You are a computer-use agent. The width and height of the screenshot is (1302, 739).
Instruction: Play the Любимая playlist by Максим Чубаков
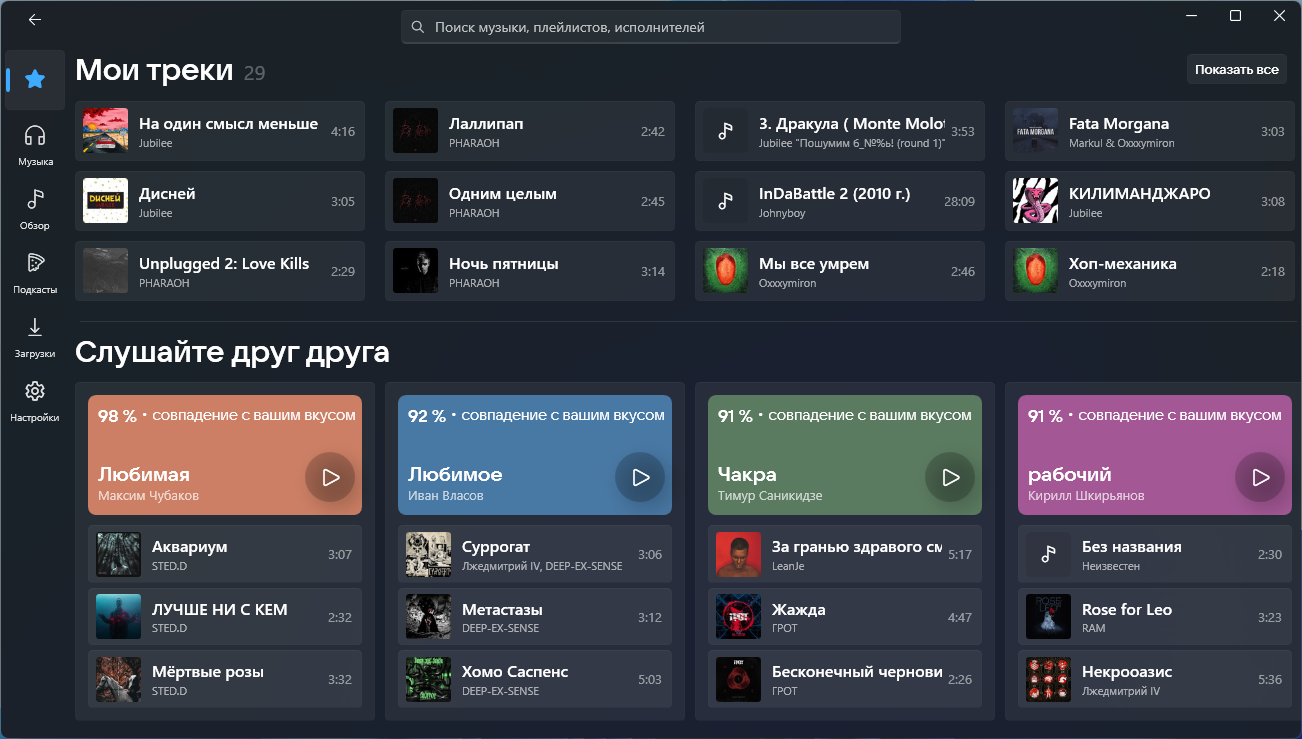330,477
